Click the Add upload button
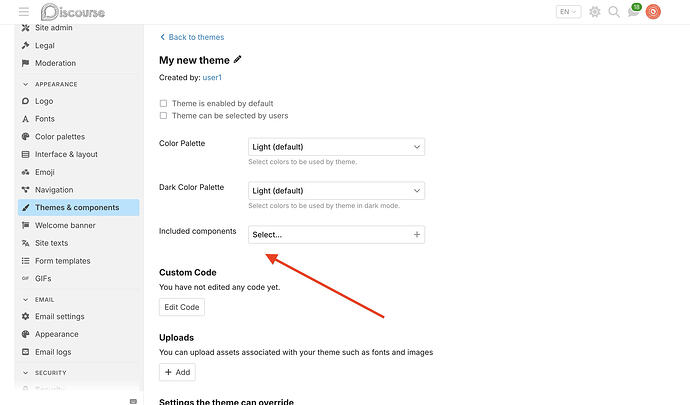690x405 pixels. (177, 372)
